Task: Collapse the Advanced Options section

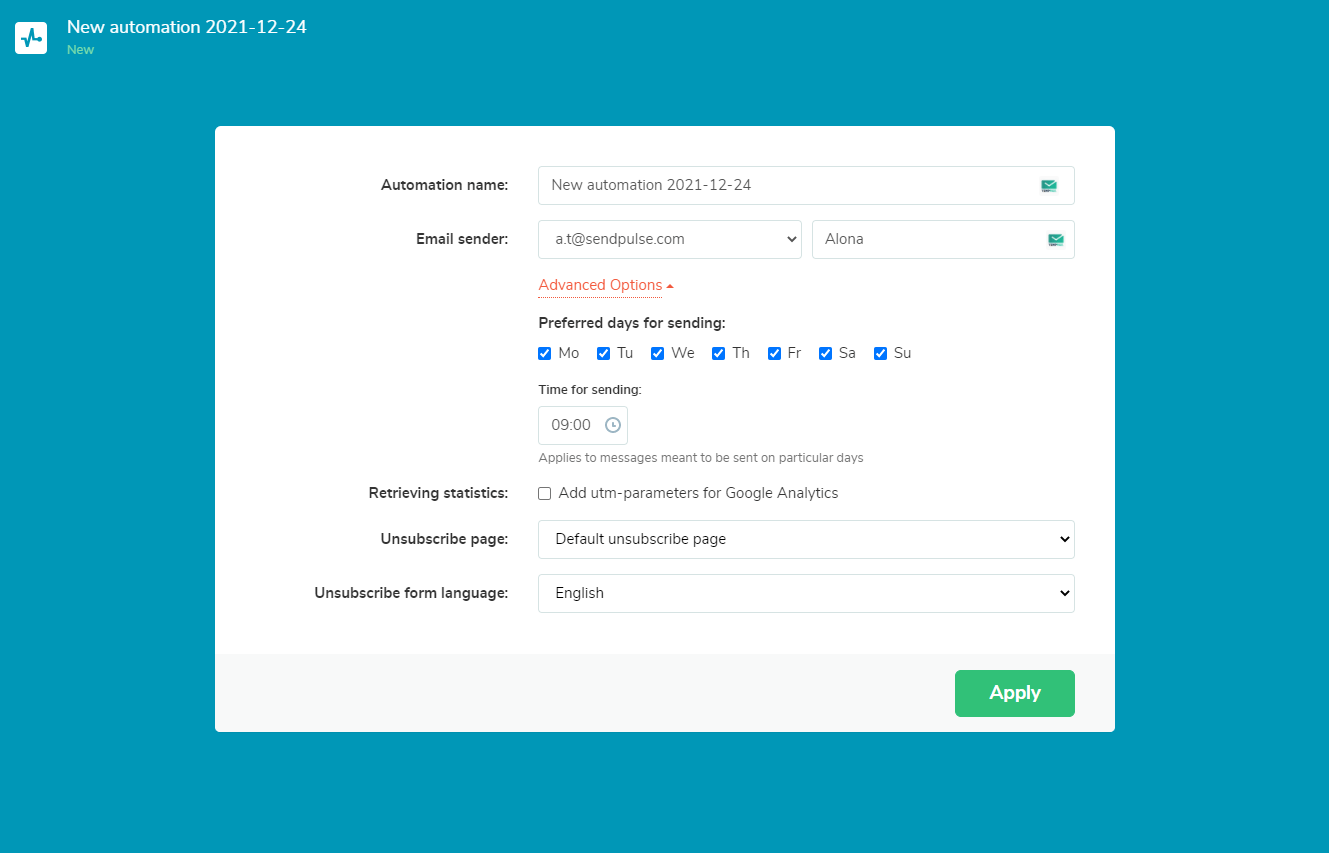Action: point(606,285)
